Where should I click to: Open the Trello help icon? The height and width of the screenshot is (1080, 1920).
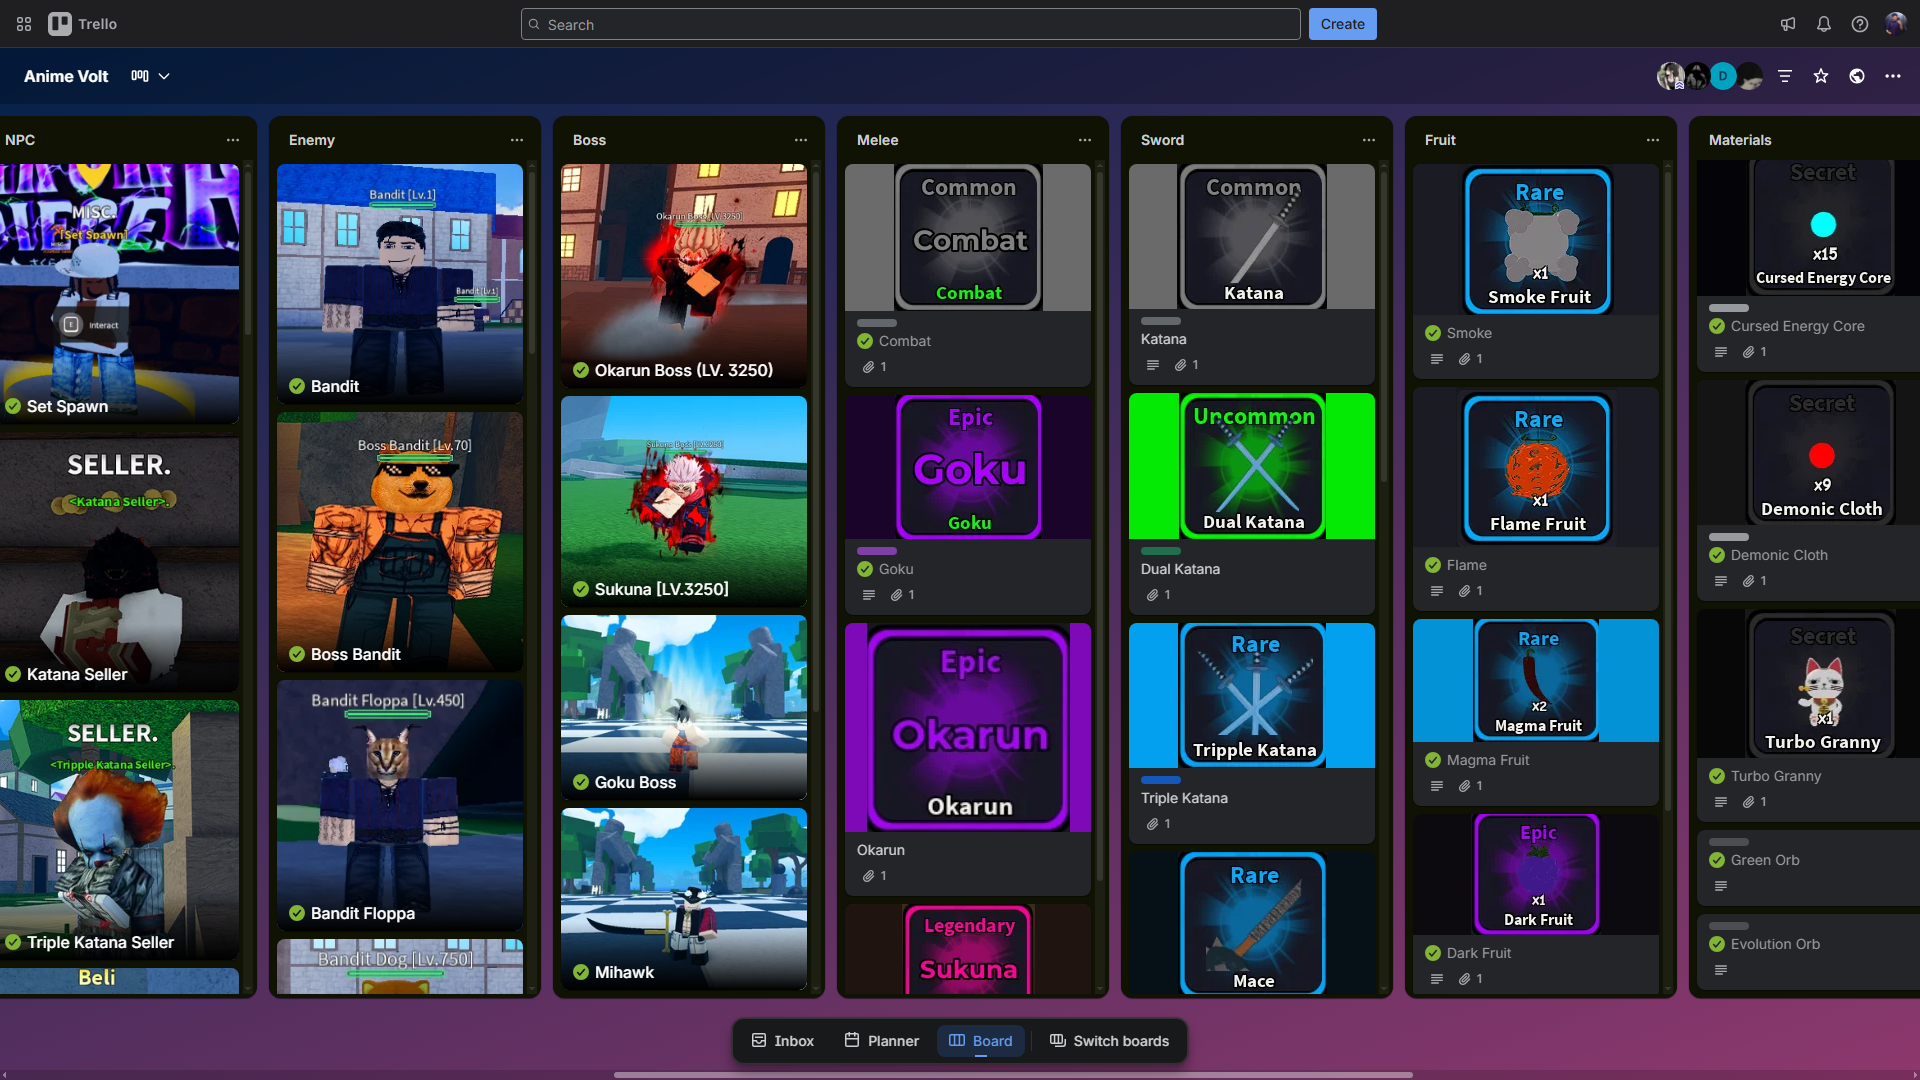(x=1860, y=24)
